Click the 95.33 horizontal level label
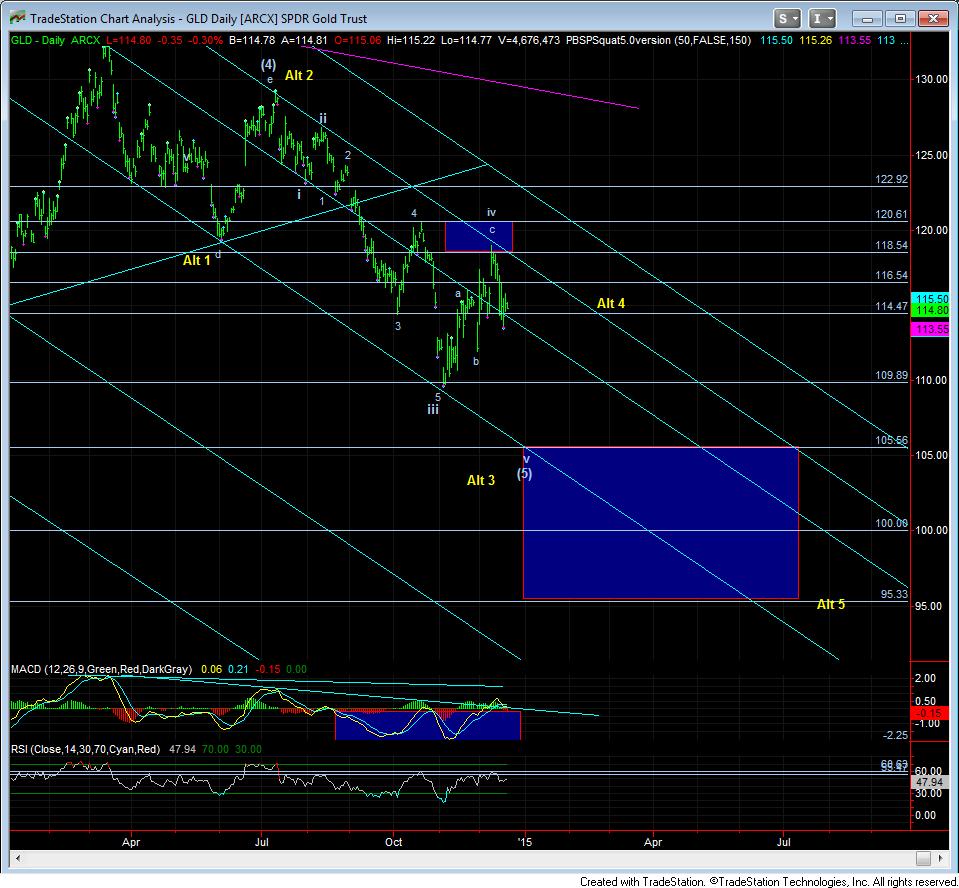959x888 pixels. pyautogui.click(x=894, y=594)
